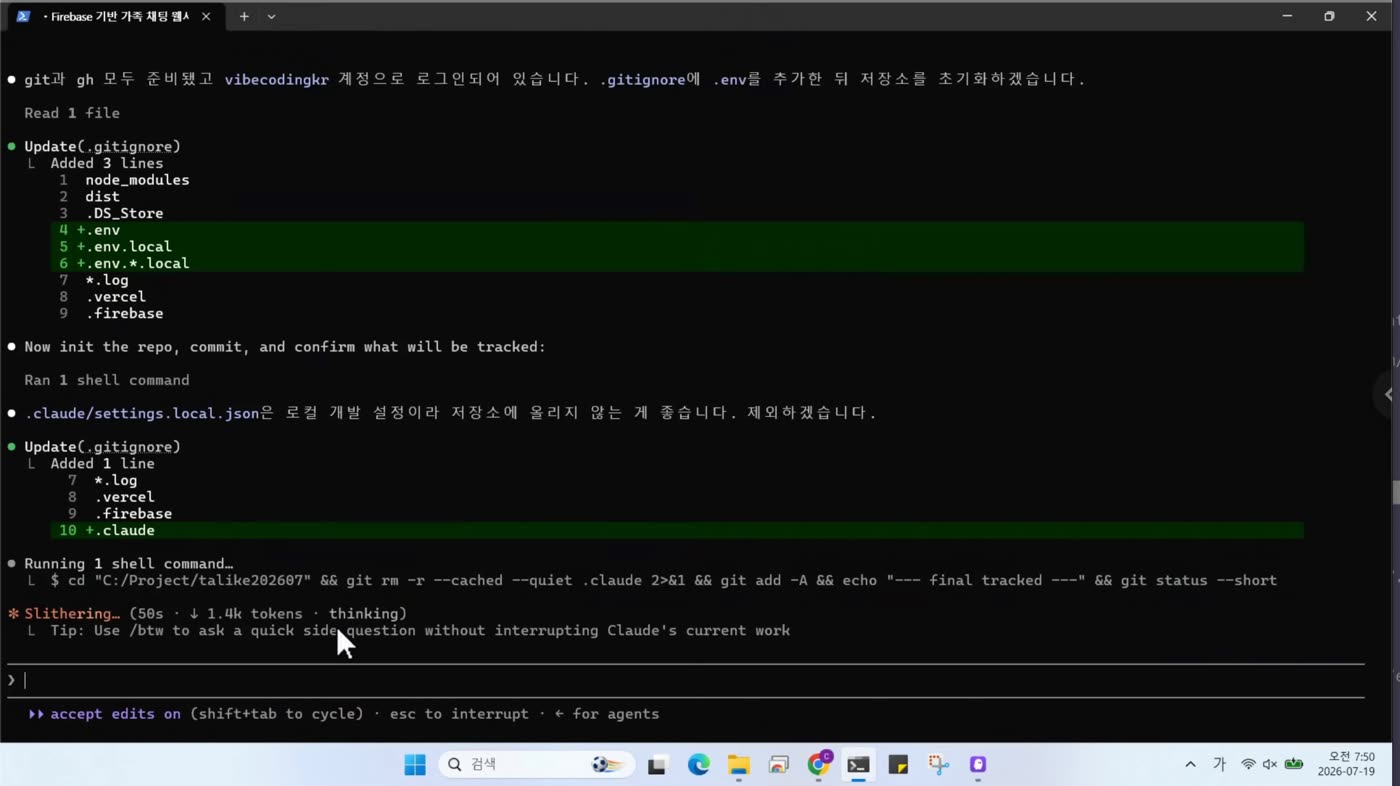Viewport: 1400px width, 786px height.
Task: Click the 'Read 1 file' line
Action: pyautogui.click(x=72, y=113)
